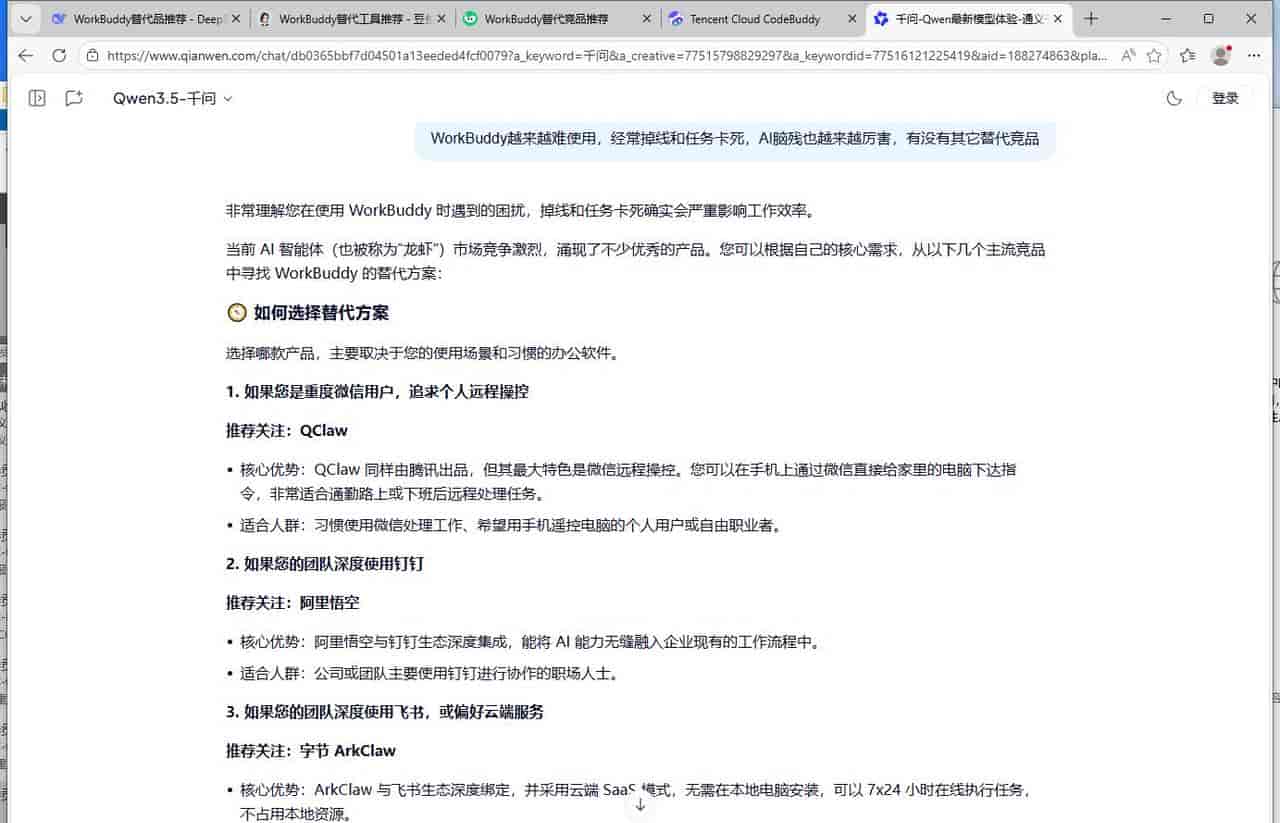Viewport: 1280px width, 823px height.
Task: Click the bullet 核心优势：ArkClaw 与飞书生态深度绑定
Action: tap(635, 801)
